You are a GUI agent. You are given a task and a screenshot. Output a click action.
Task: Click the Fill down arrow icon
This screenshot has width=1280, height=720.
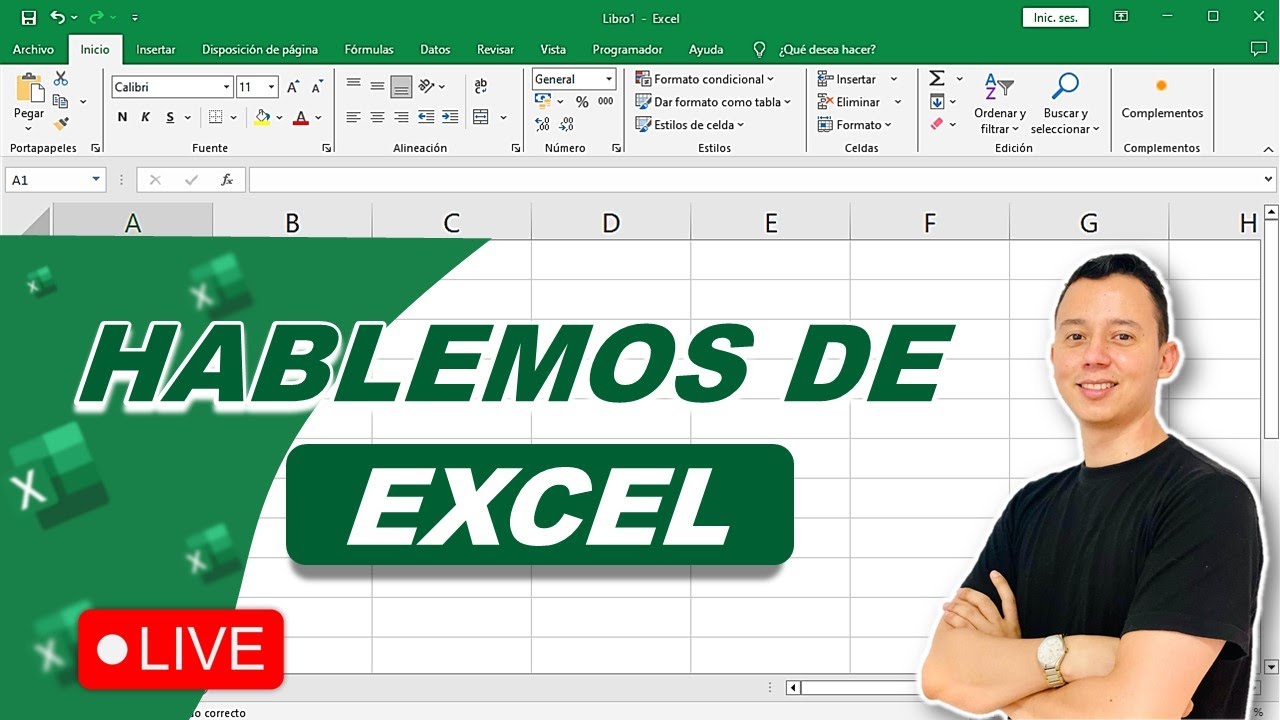[937, 101]
